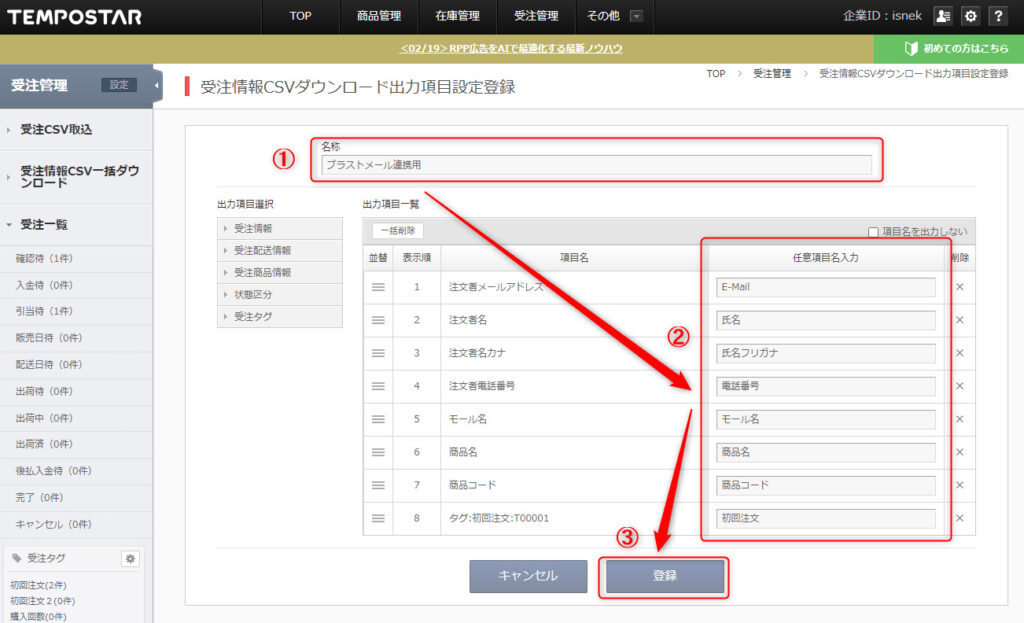The image size is (1024, 623).
Task: Remove the 商品コード row using X
Action: [959, 485]
